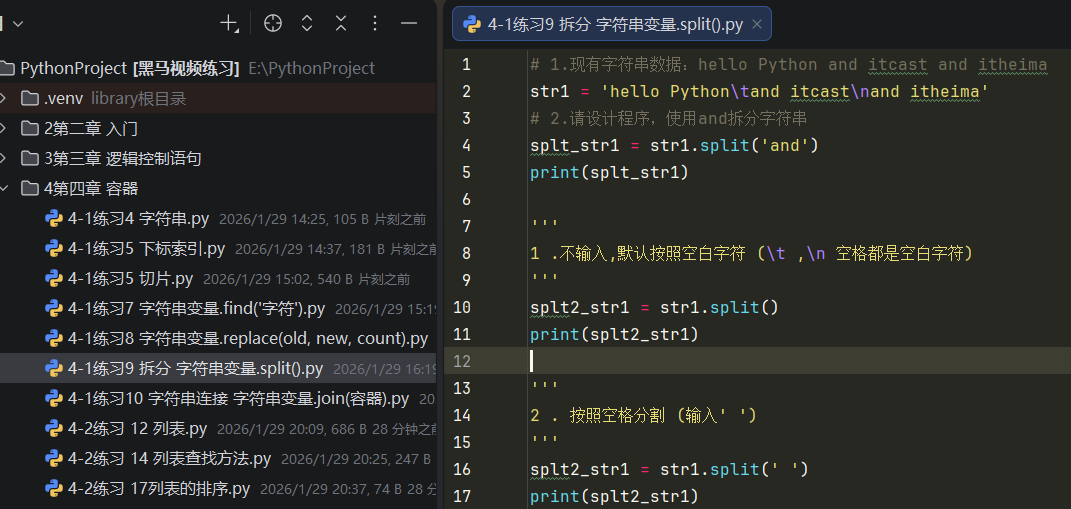This screenshot has height=509, width=1071.
Task: Select opened file crosshair locate icon
Action: [x=273, y=23]
